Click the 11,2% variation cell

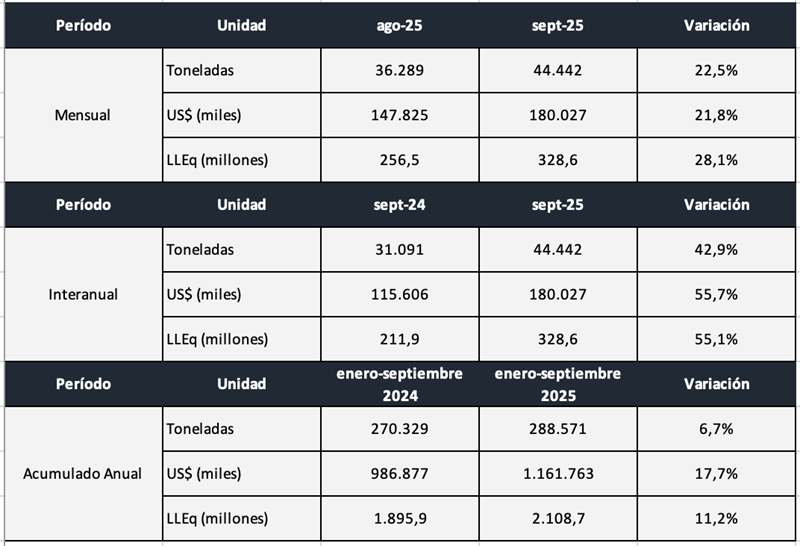point(716,518)
